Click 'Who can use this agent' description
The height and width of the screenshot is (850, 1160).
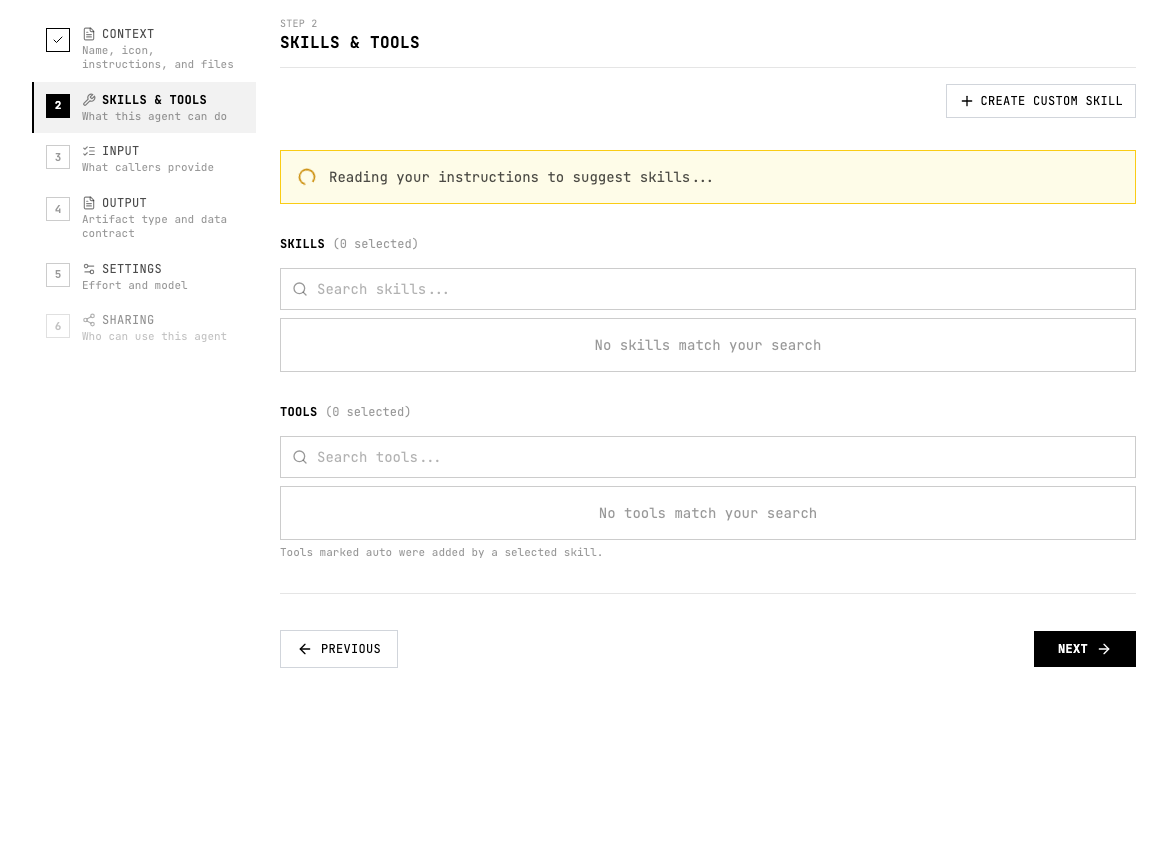pos(154,336)
